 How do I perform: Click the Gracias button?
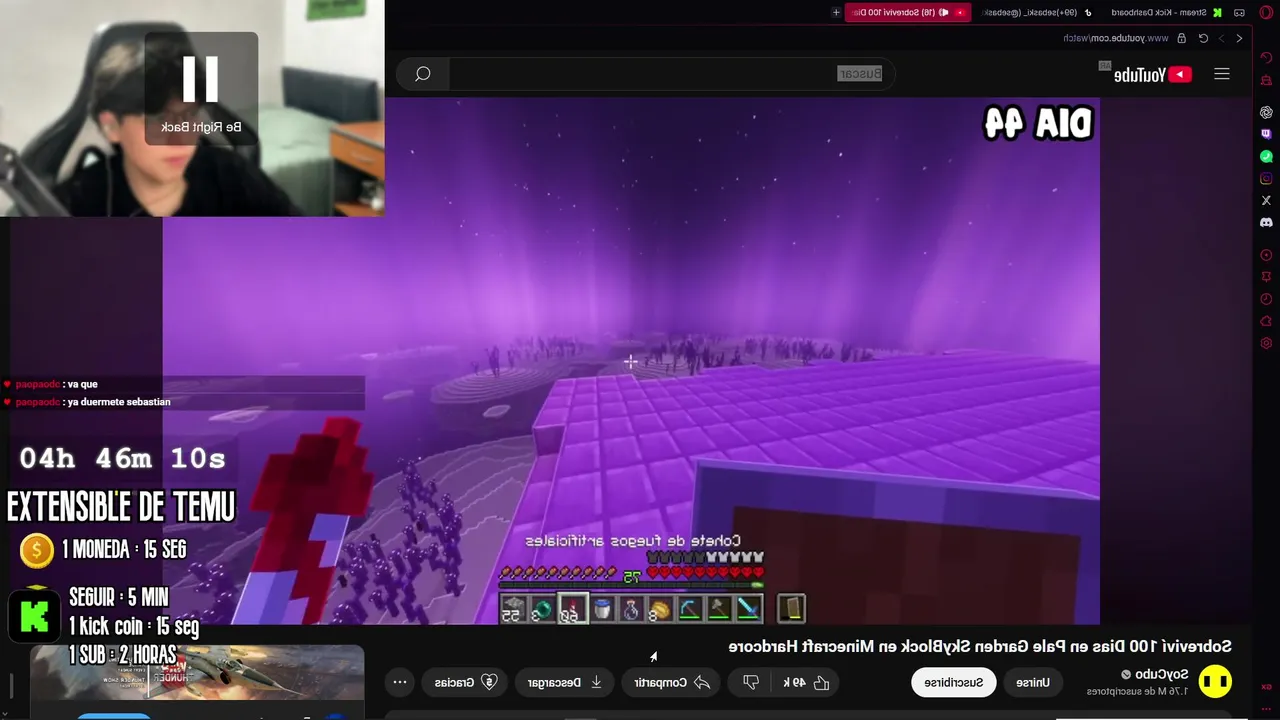[x=465, y=682]
